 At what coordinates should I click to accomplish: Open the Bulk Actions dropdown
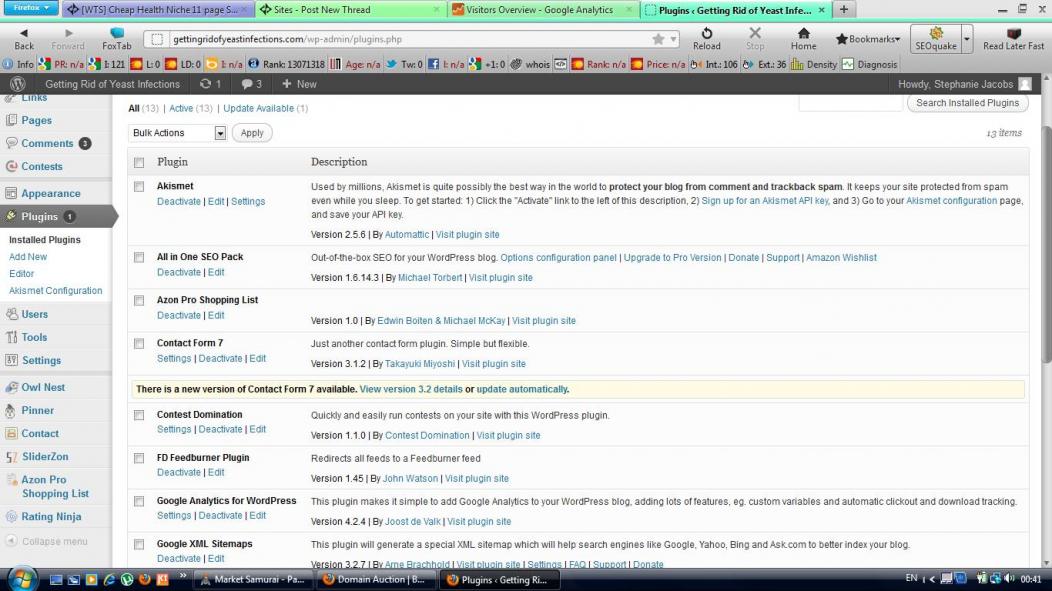click(x=178, y=133)
